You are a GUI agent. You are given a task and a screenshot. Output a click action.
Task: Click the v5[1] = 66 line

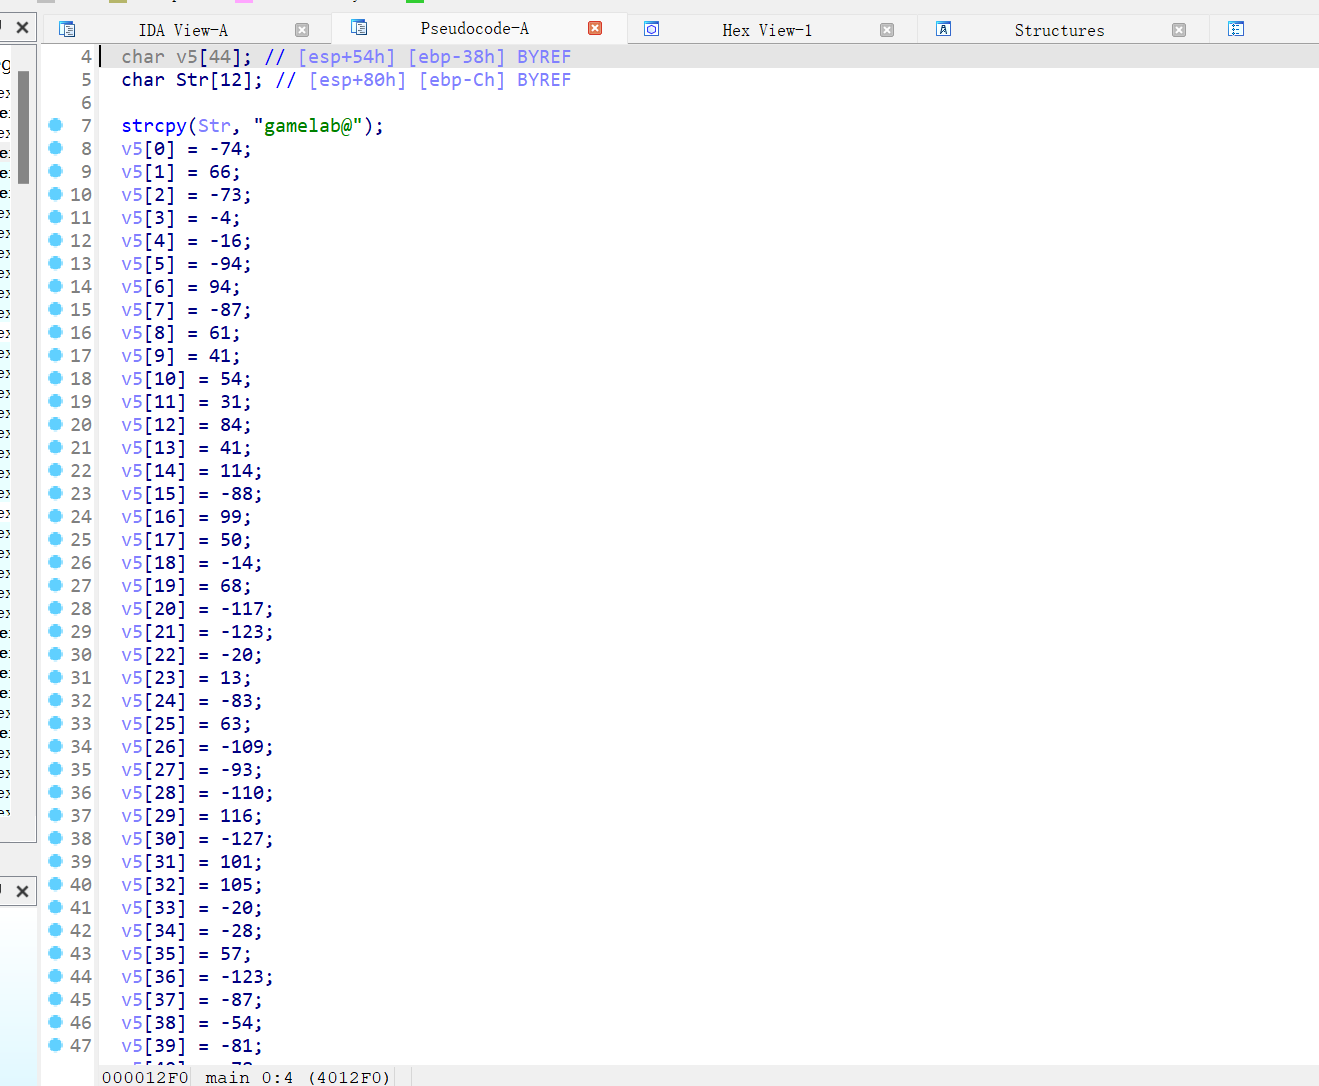click(x=181, y=172)
